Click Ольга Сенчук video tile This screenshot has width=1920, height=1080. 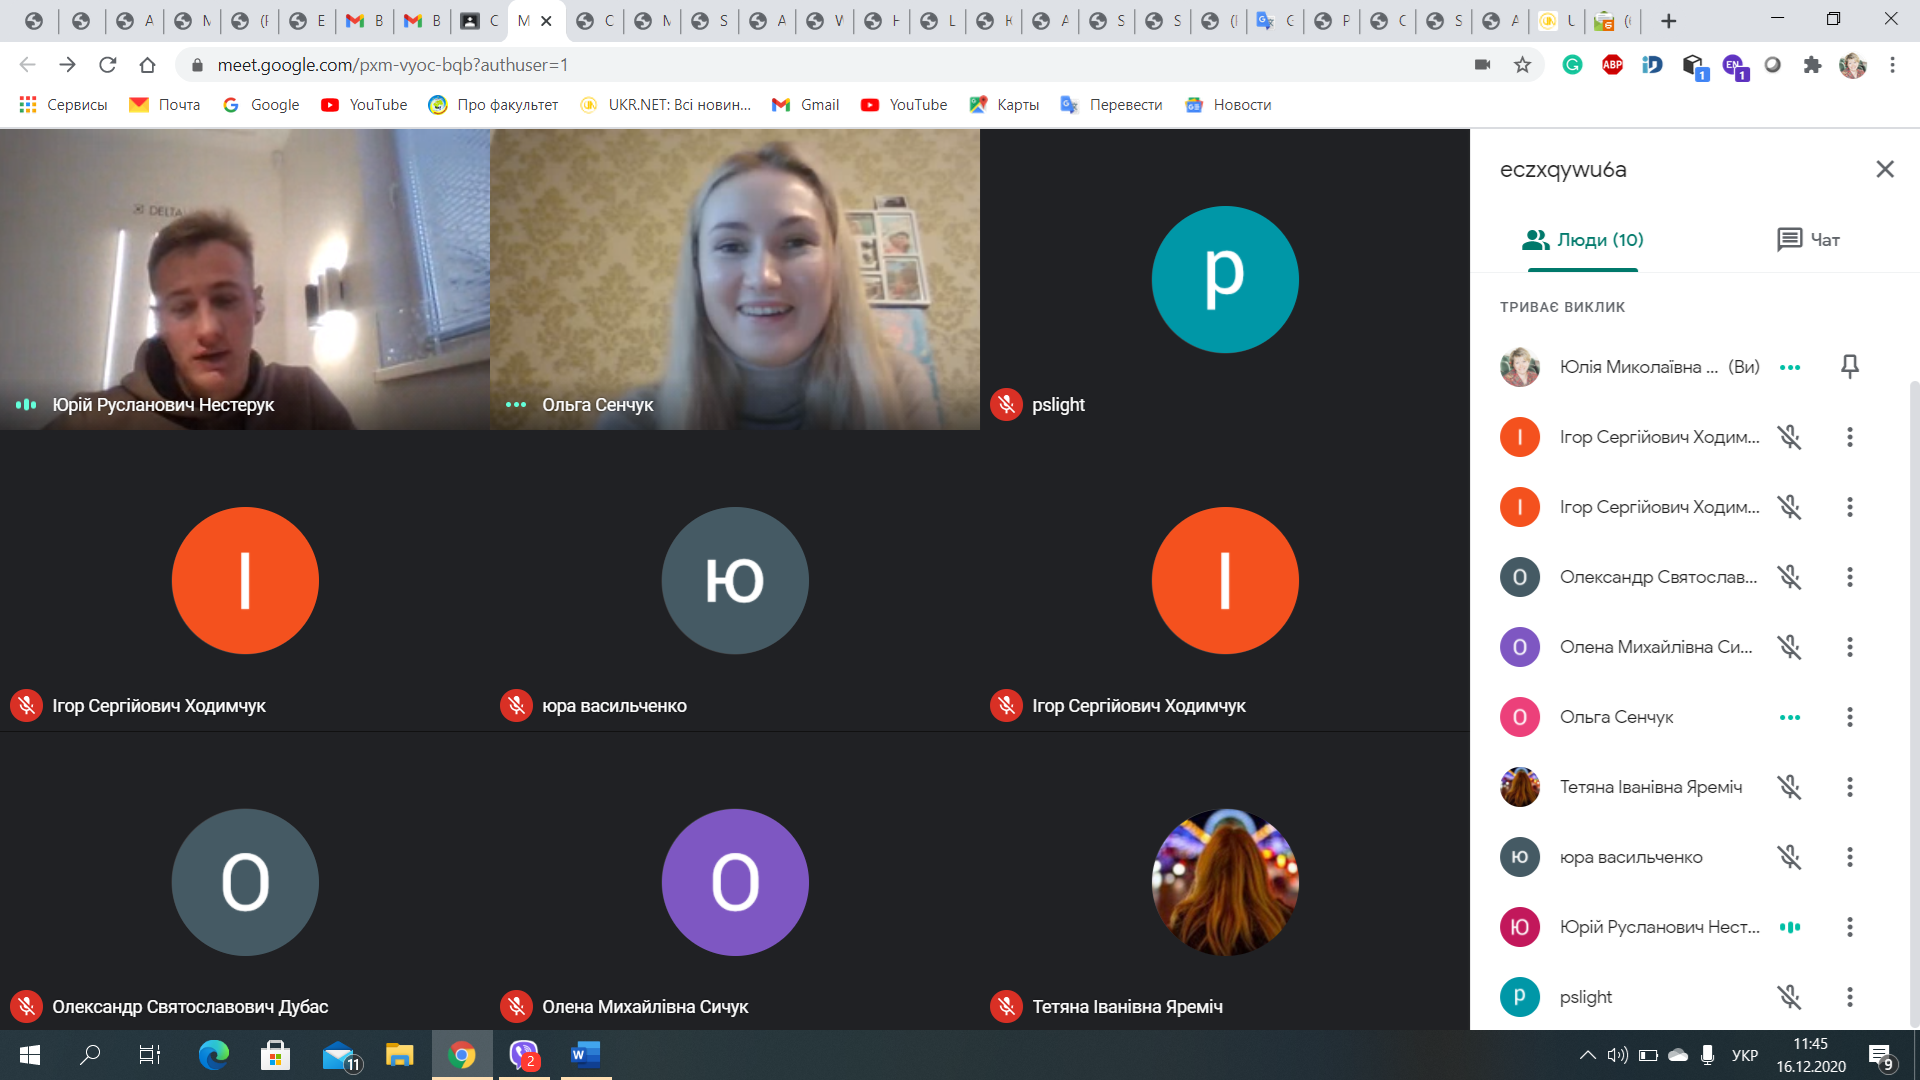734,280
